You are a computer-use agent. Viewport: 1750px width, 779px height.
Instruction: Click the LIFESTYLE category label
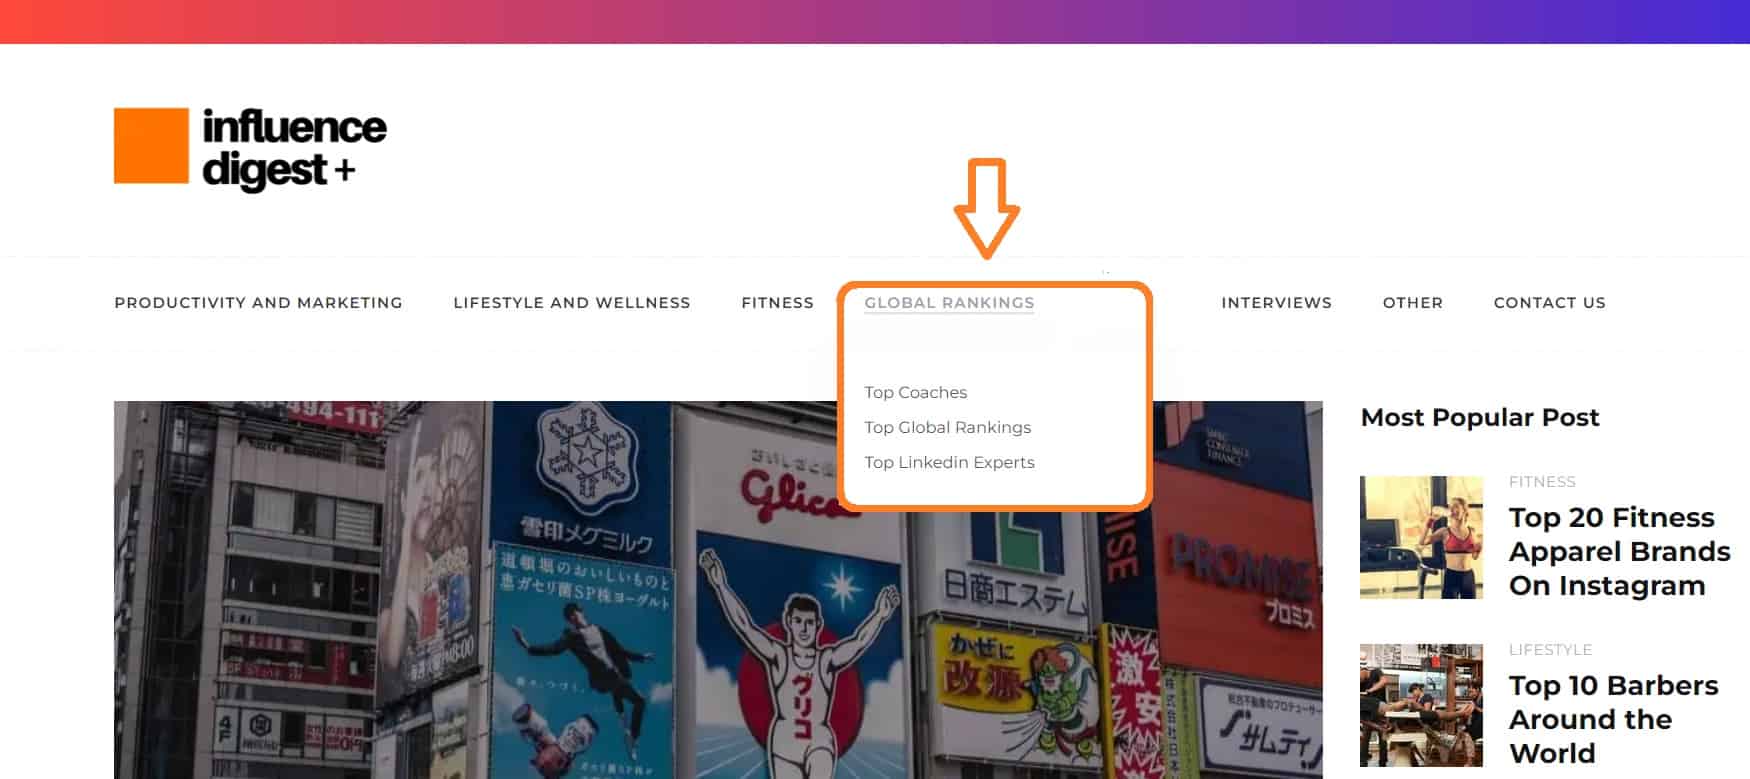coord(1550,650)
